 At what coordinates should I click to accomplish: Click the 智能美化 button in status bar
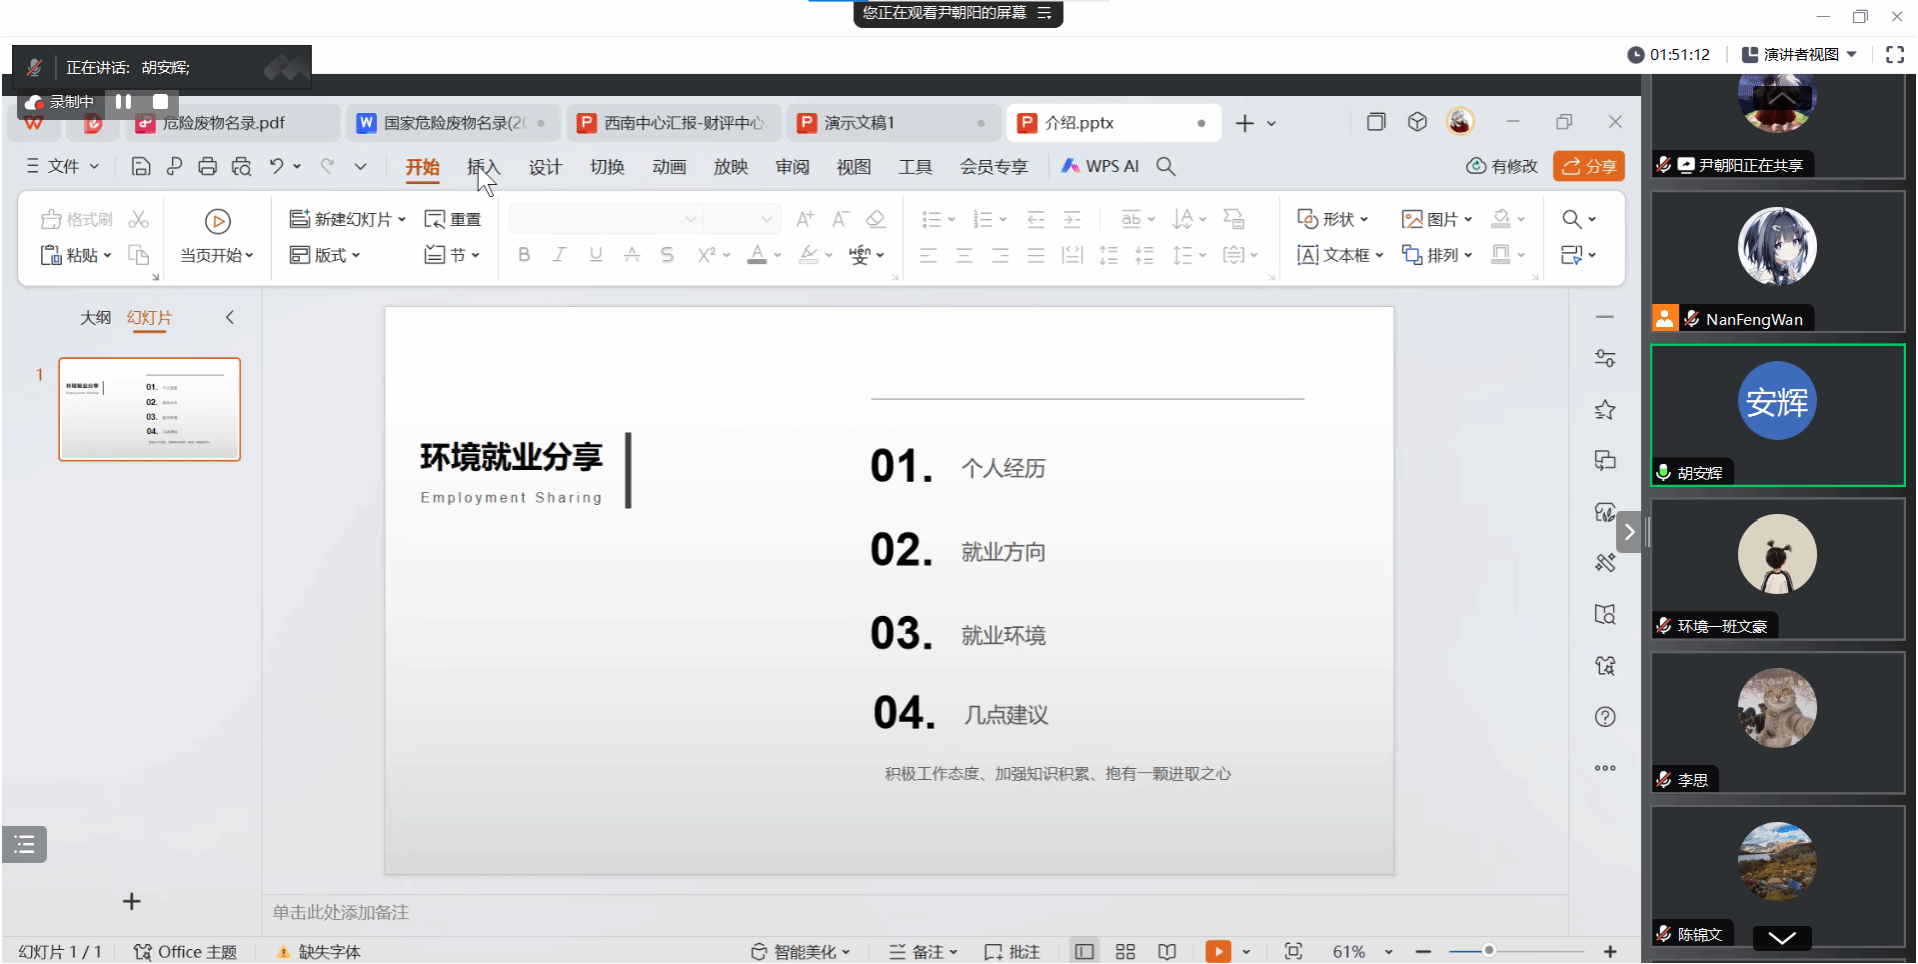tap(804, 952)
